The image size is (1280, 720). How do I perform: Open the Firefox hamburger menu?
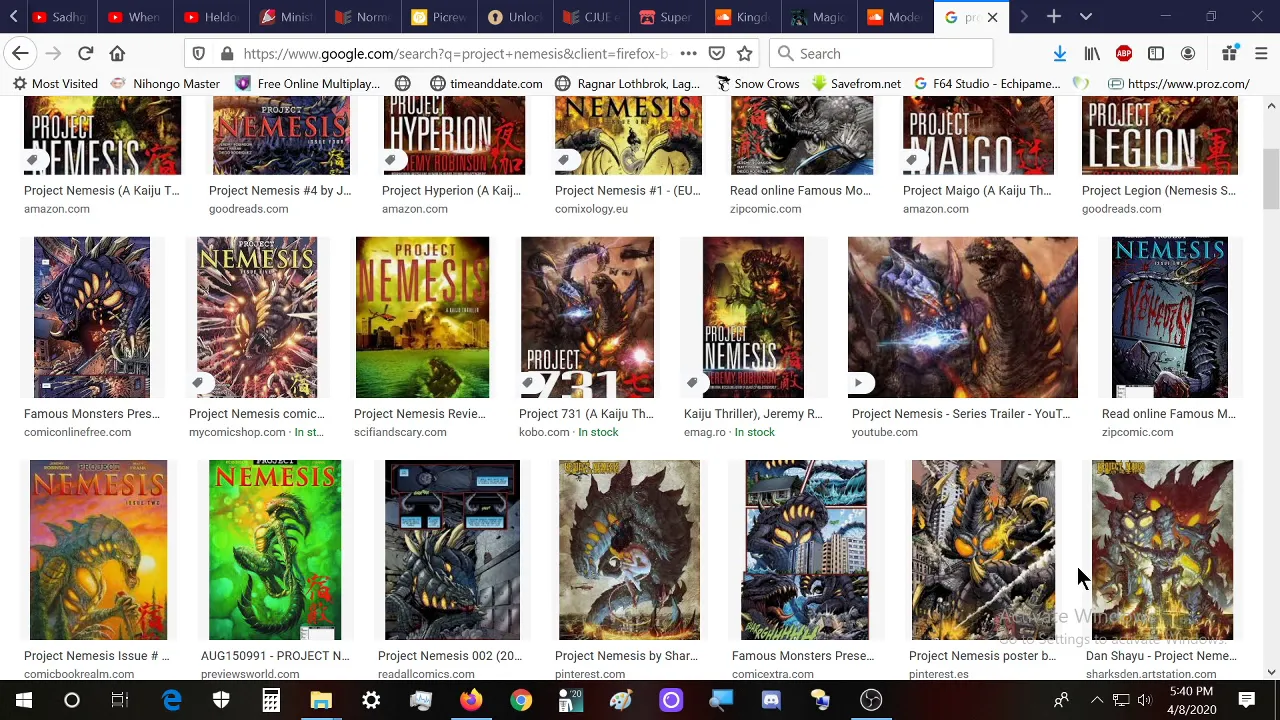pyautogui.click(x=1261, y=53)
